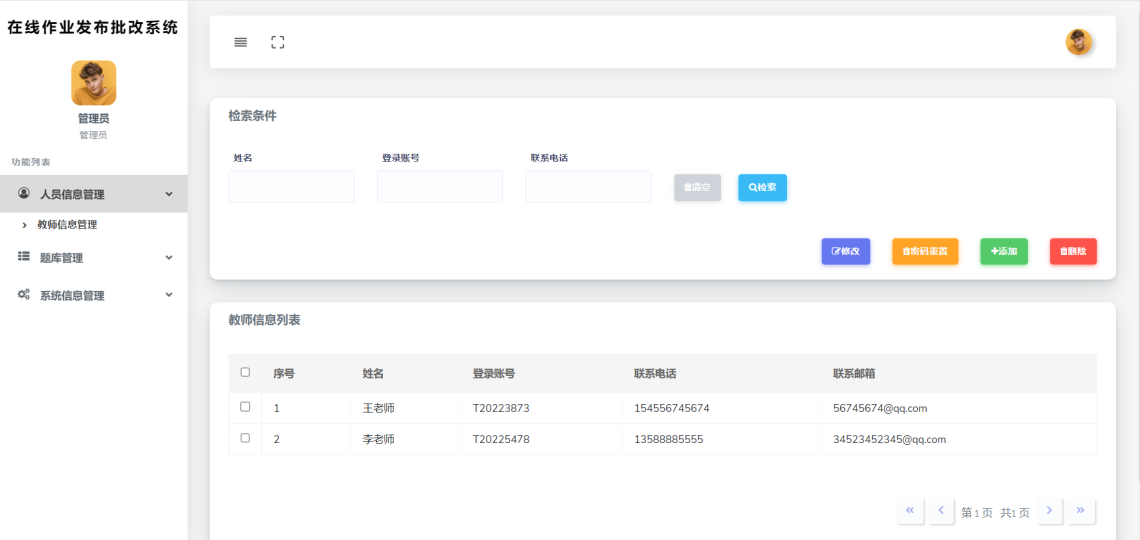Click the gray 清空 button

click(x=697, y=188)
